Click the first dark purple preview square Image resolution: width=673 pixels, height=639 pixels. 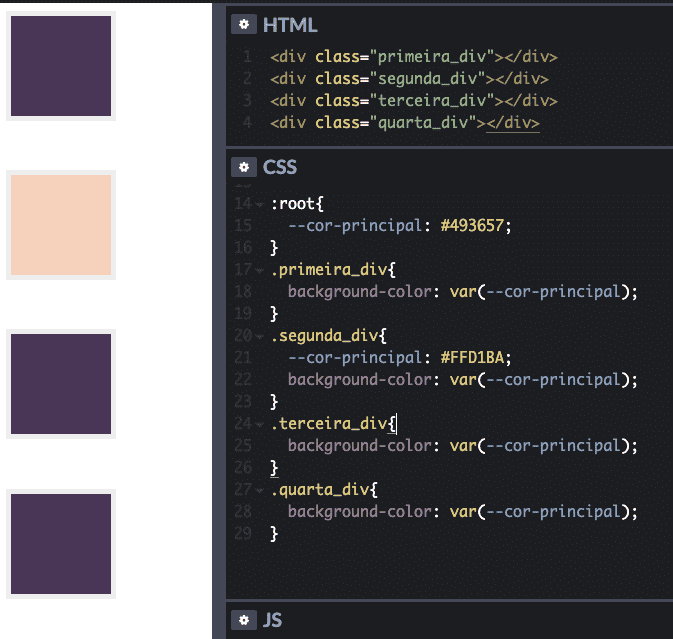[x=61, y=66]
